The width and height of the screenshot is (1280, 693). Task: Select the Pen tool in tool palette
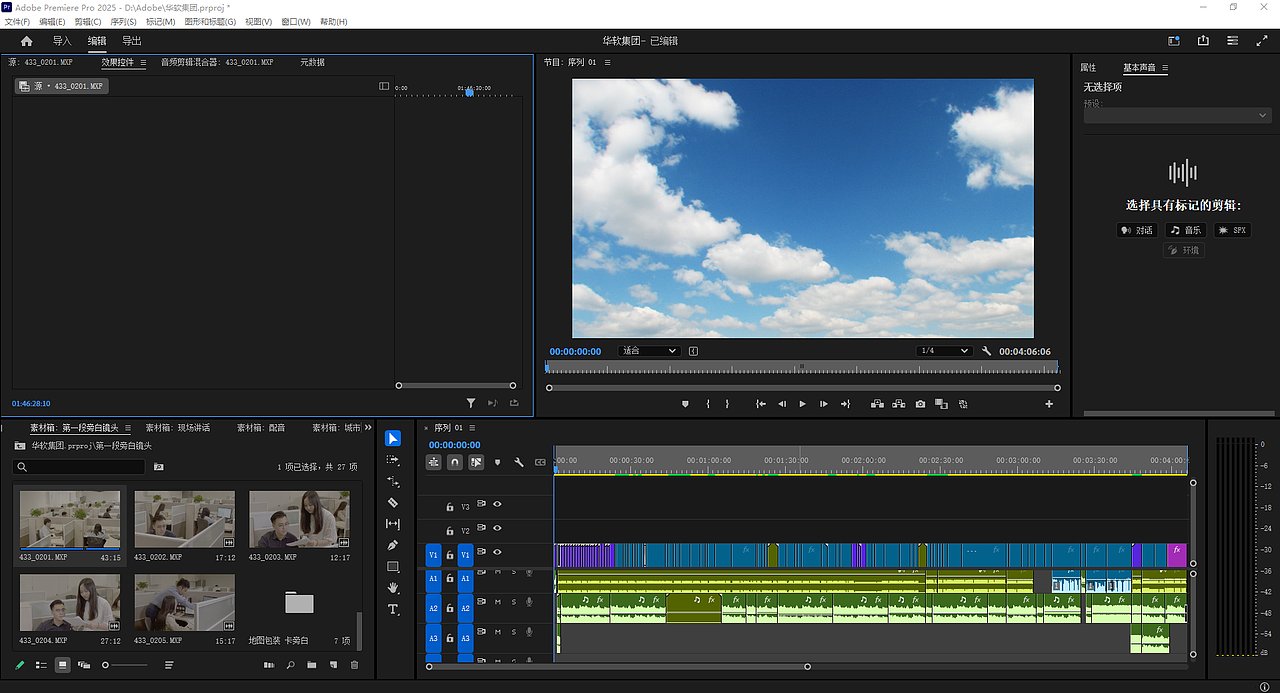(x=393, y=545)
